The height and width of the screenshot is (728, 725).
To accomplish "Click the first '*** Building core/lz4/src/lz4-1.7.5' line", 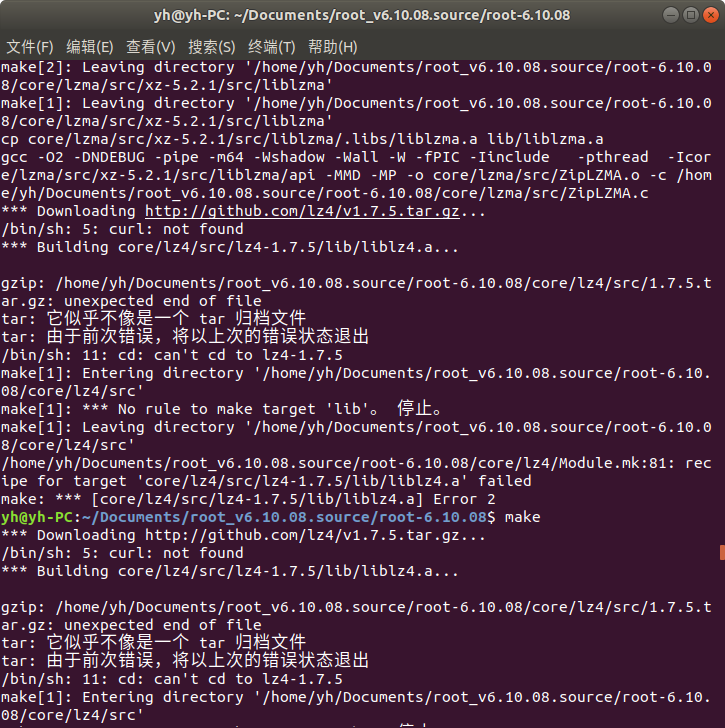I will 230,247.
